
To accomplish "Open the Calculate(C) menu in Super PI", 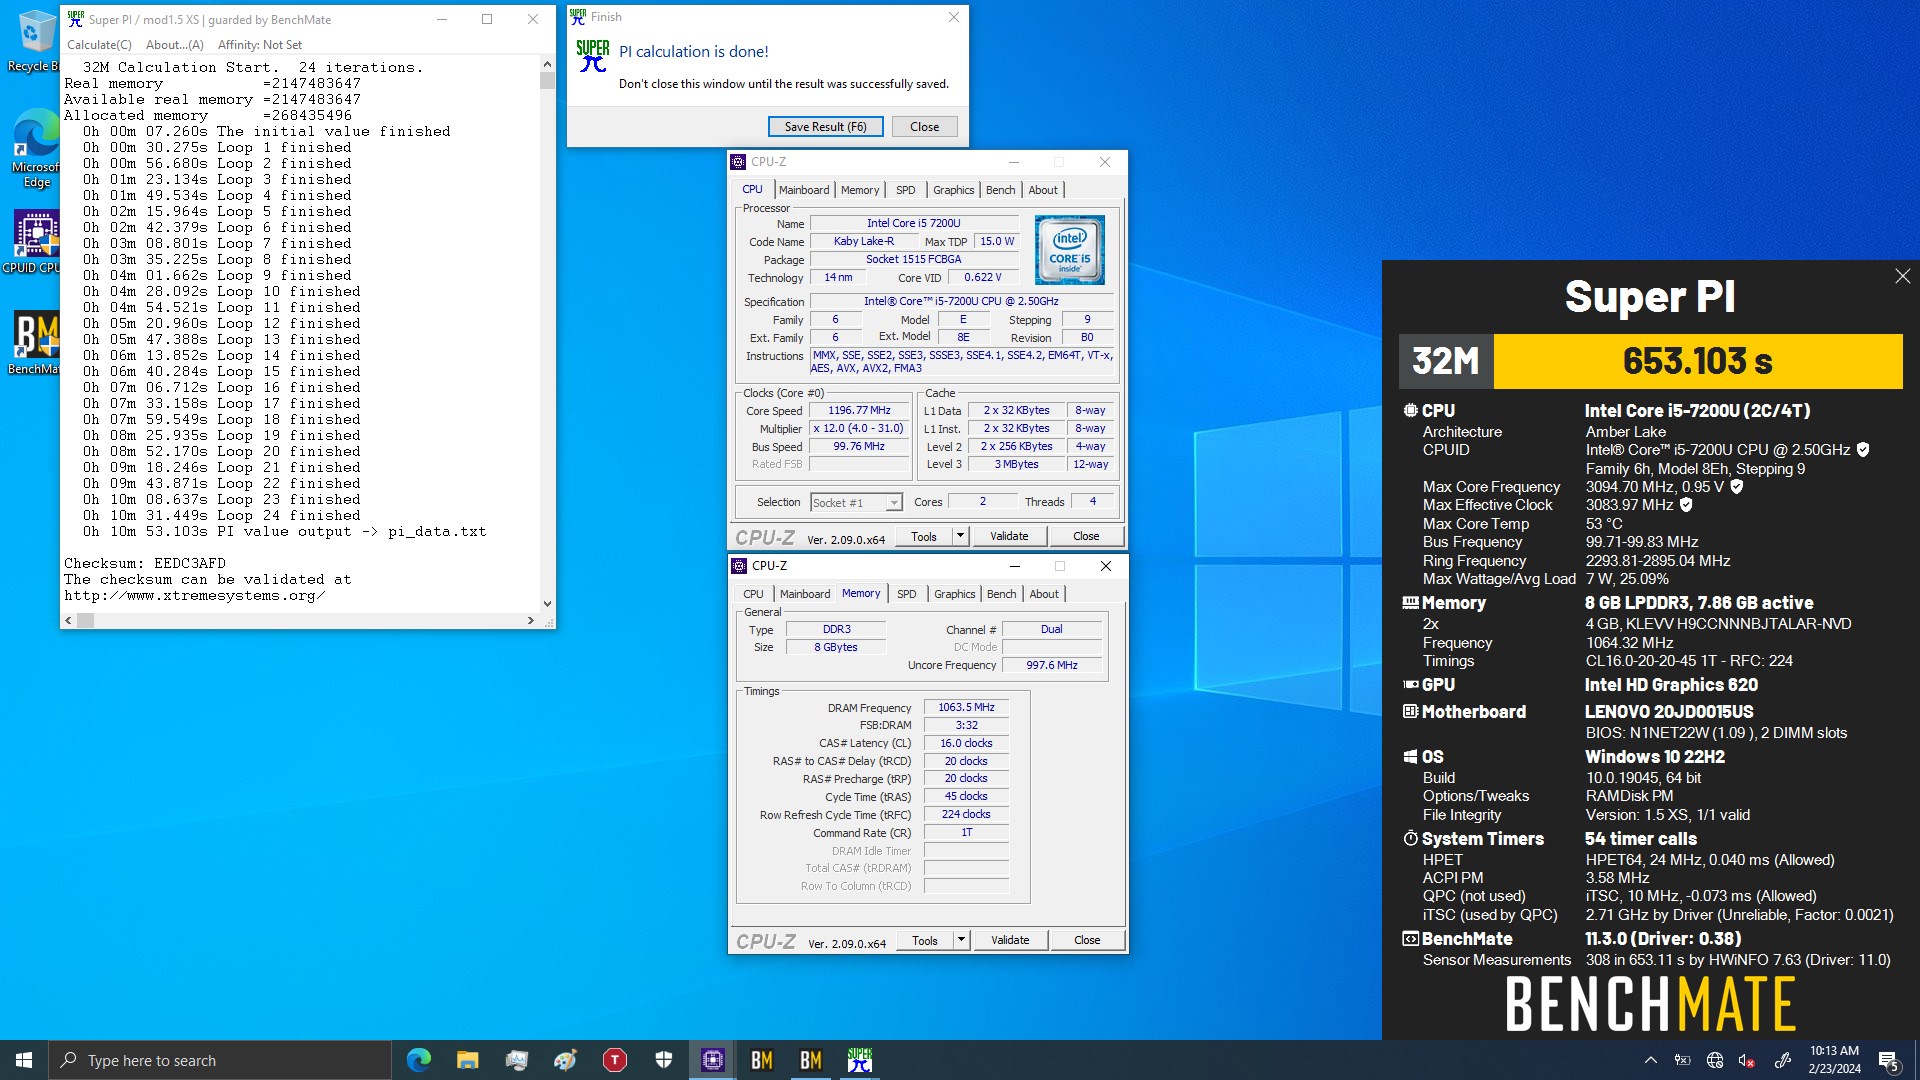I will coord(99,45).
